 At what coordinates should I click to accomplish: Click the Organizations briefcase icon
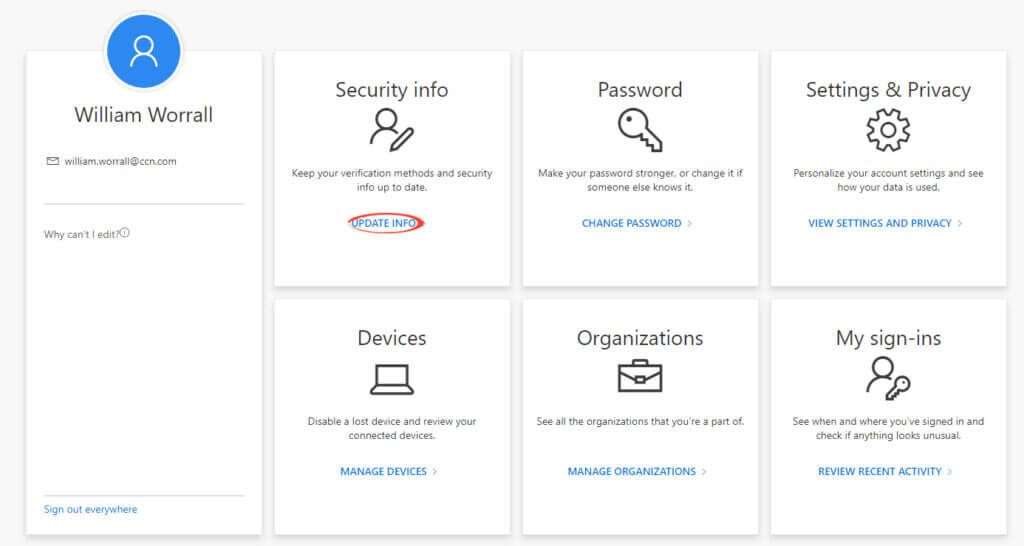click(x=640, y=376)
